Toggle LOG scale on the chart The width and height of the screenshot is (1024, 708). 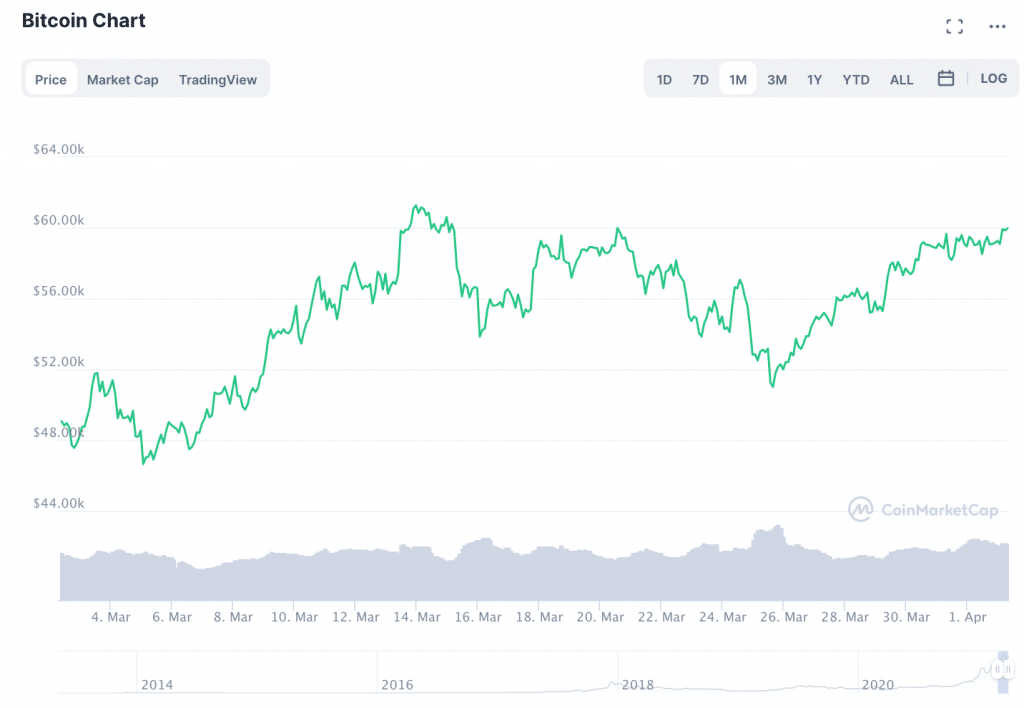point(993,78)
